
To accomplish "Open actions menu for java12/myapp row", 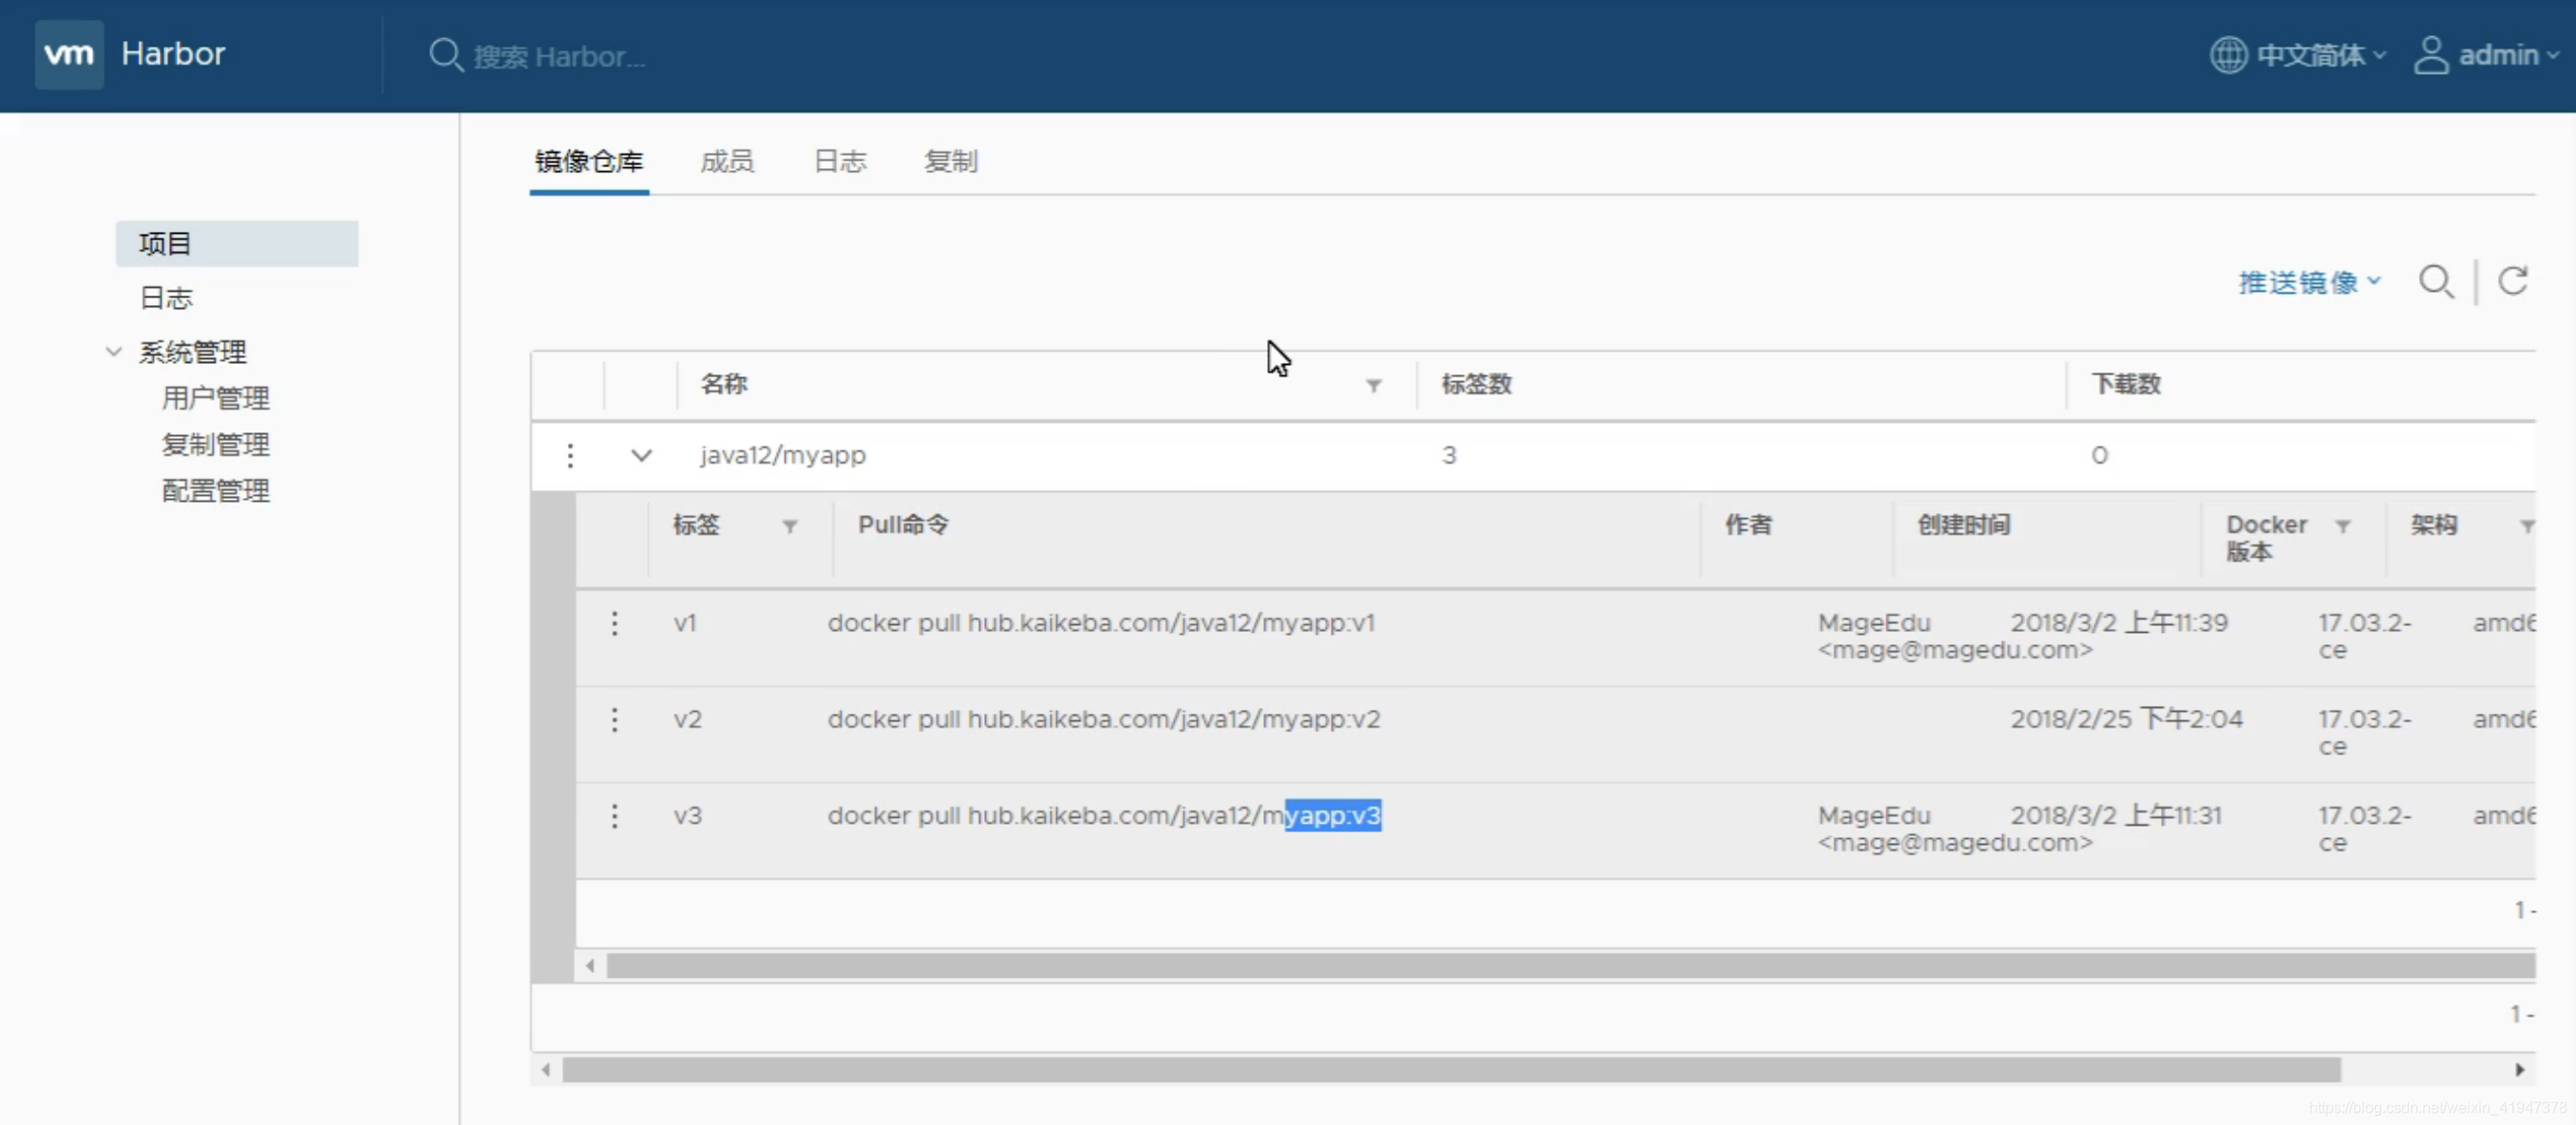I will tap(570, 456).
